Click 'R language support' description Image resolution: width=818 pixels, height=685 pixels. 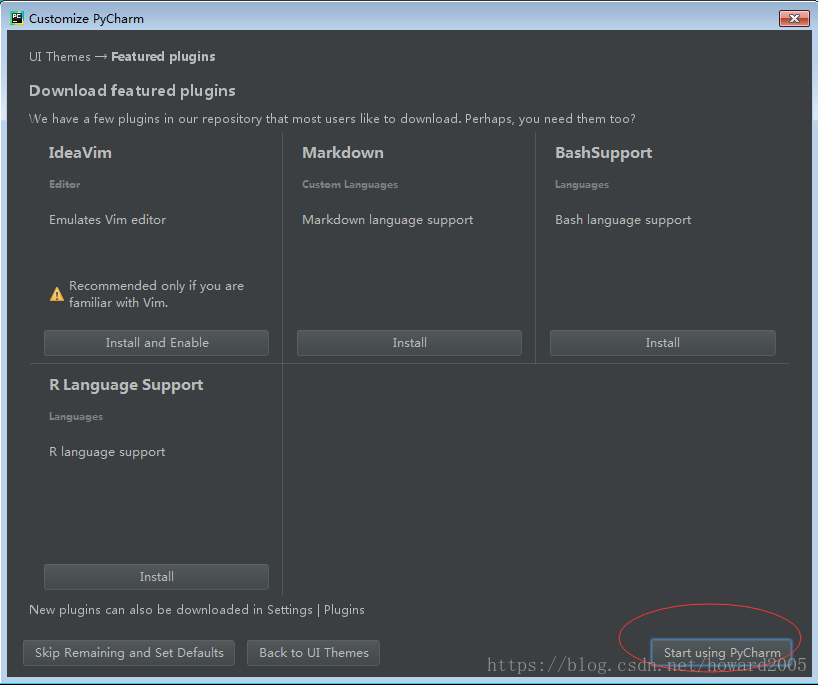point(107,452)
